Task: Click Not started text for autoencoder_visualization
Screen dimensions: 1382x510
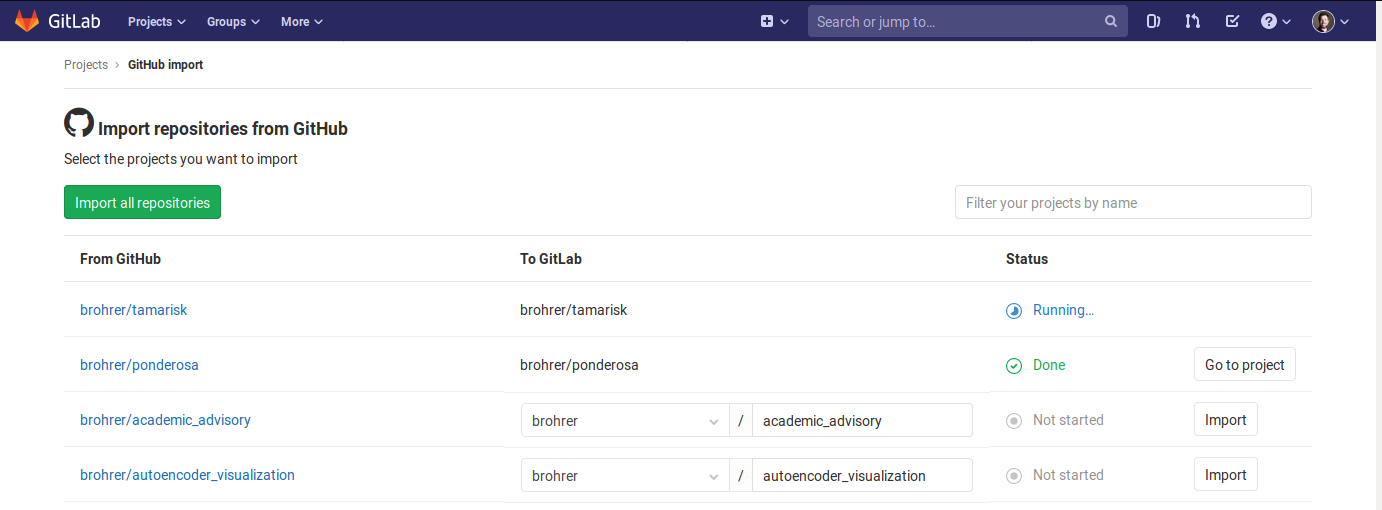Action: (x=1068, y=475)
